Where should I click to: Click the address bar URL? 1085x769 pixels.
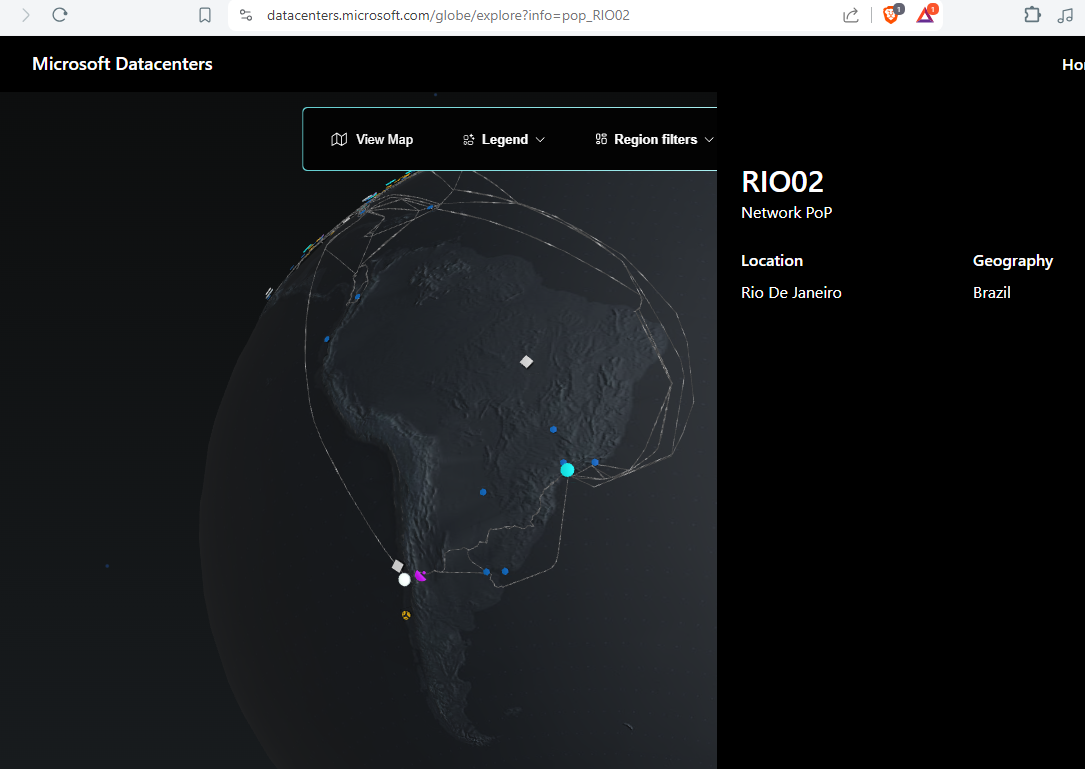[448, 15]
